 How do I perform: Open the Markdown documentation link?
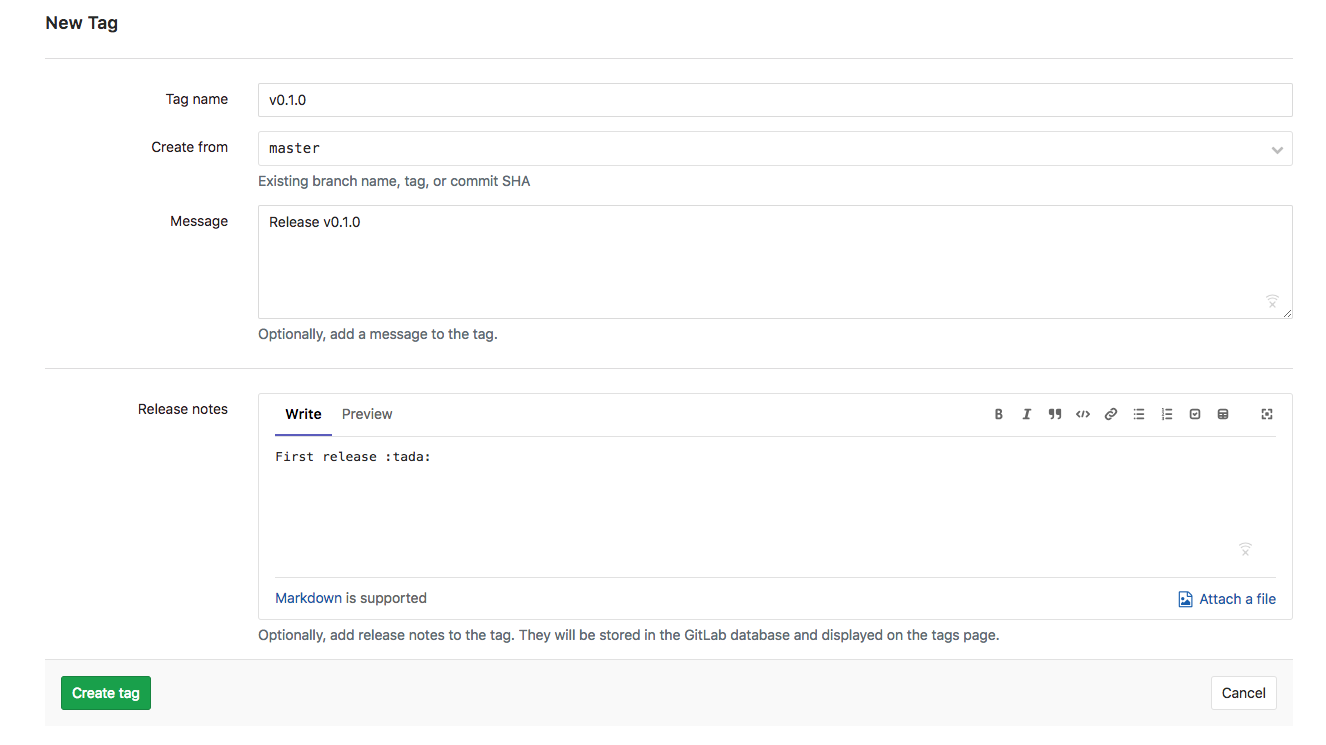tap(308, 597)
